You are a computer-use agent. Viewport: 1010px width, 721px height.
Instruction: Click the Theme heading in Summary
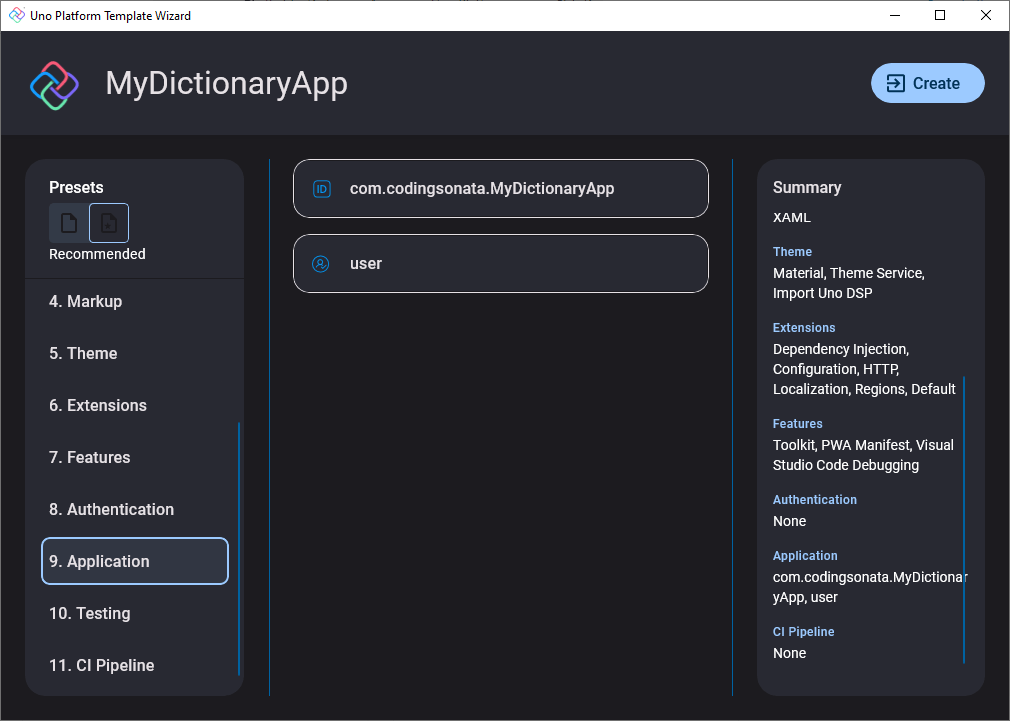[x=792, y=251]
